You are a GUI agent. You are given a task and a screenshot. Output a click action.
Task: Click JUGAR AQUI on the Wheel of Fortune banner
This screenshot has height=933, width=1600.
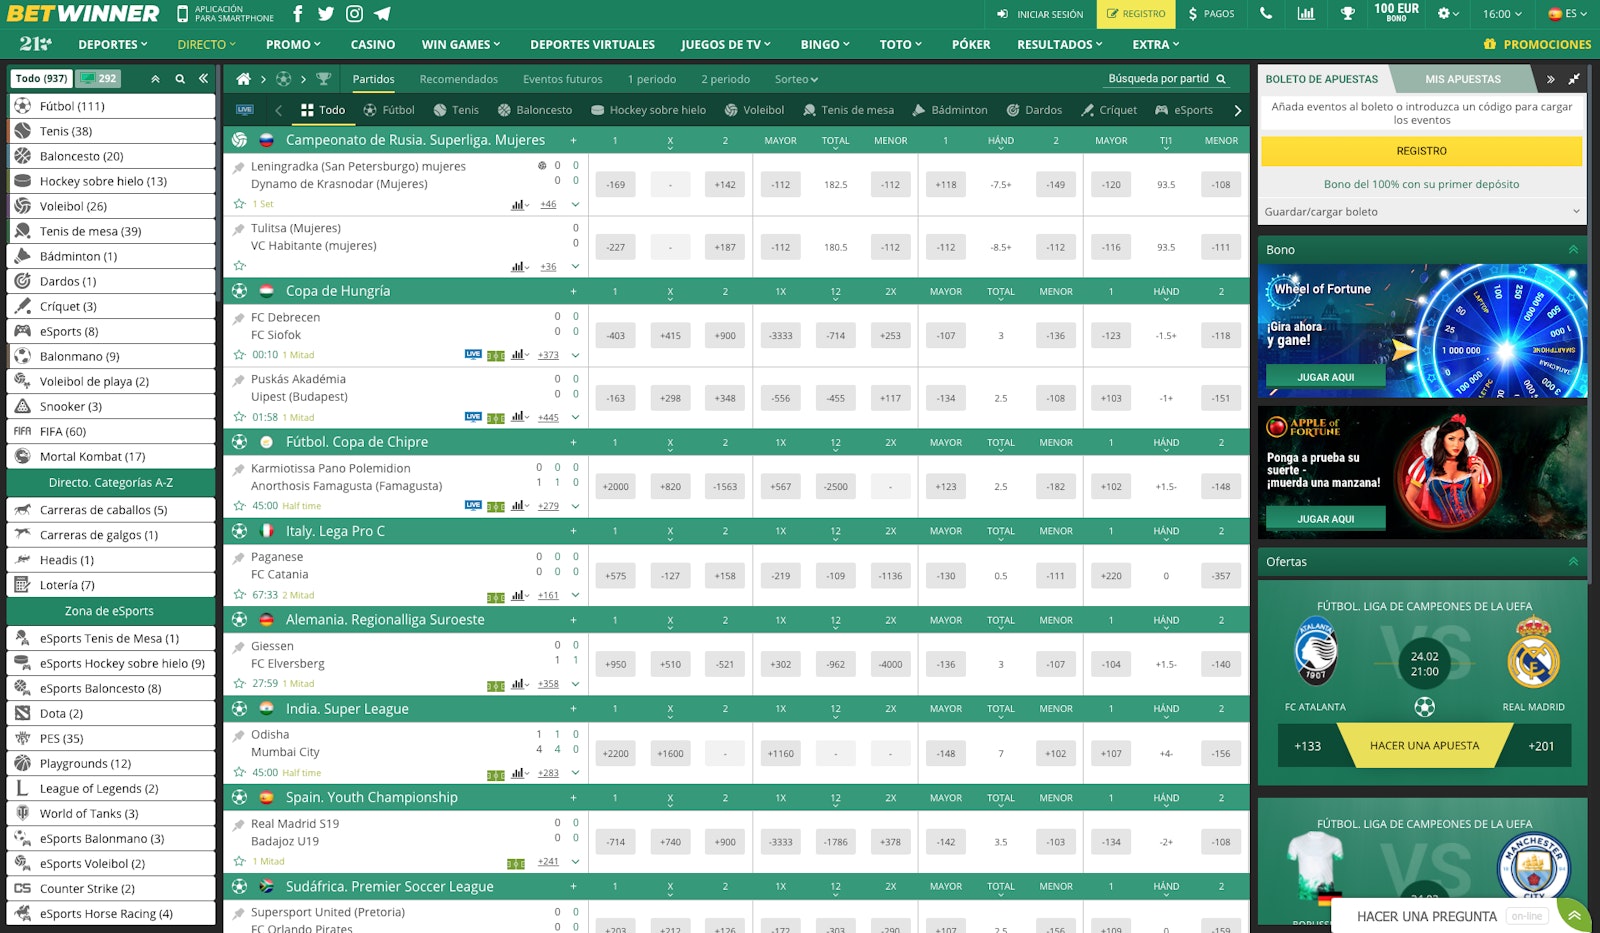pos(1325,376)
